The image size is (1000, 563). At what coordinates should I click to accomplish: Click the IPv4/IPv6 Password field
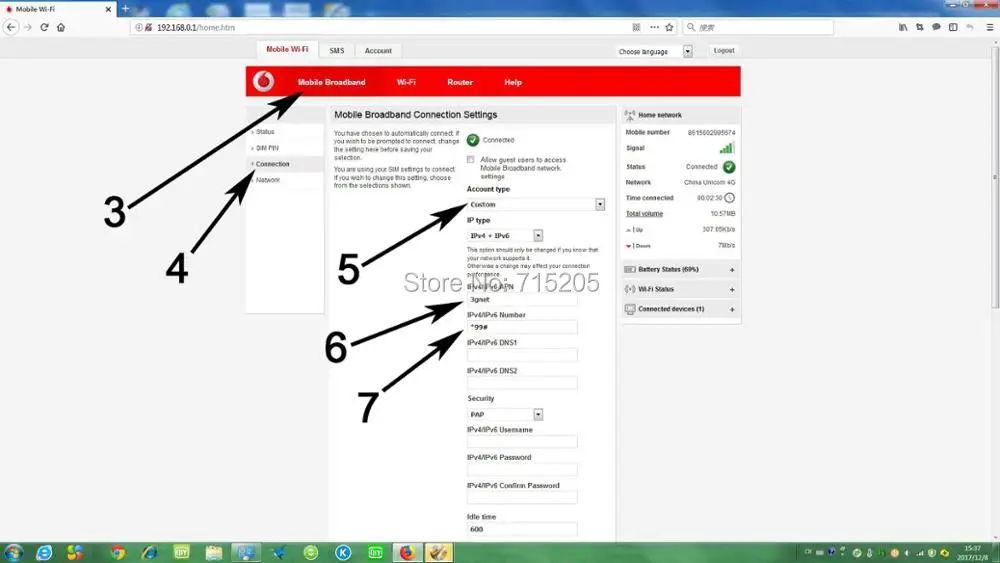click(x=522, y=470)
